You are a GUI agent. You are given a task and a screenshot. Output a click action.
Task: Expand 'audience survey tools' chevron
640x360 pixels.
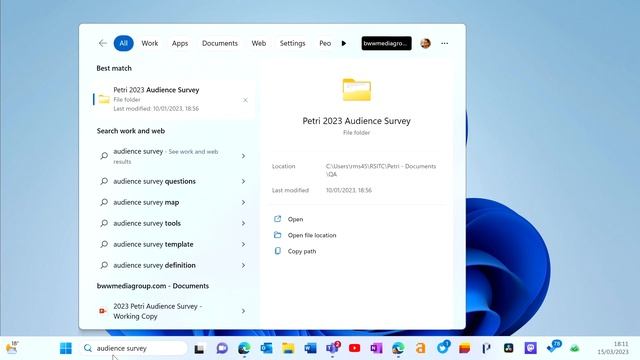[x=243, y=223]
